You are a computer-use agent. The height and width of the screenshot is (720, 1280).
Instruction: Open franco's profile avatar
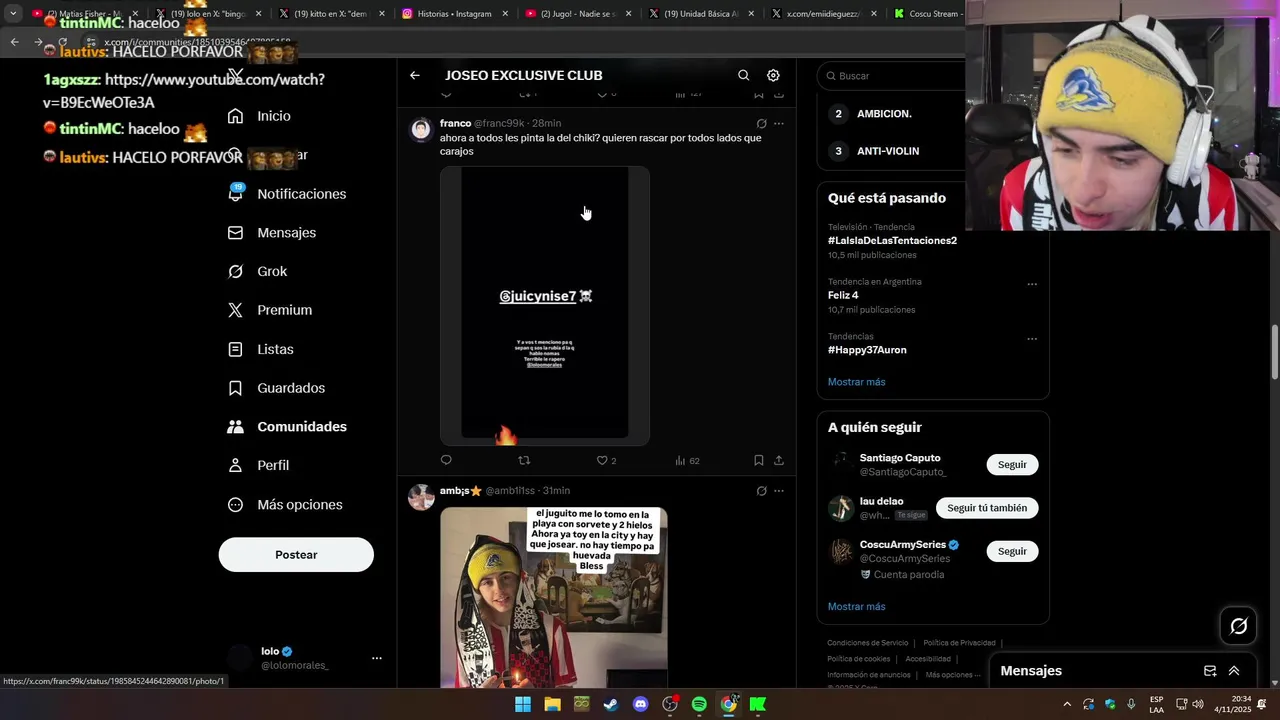421,129
